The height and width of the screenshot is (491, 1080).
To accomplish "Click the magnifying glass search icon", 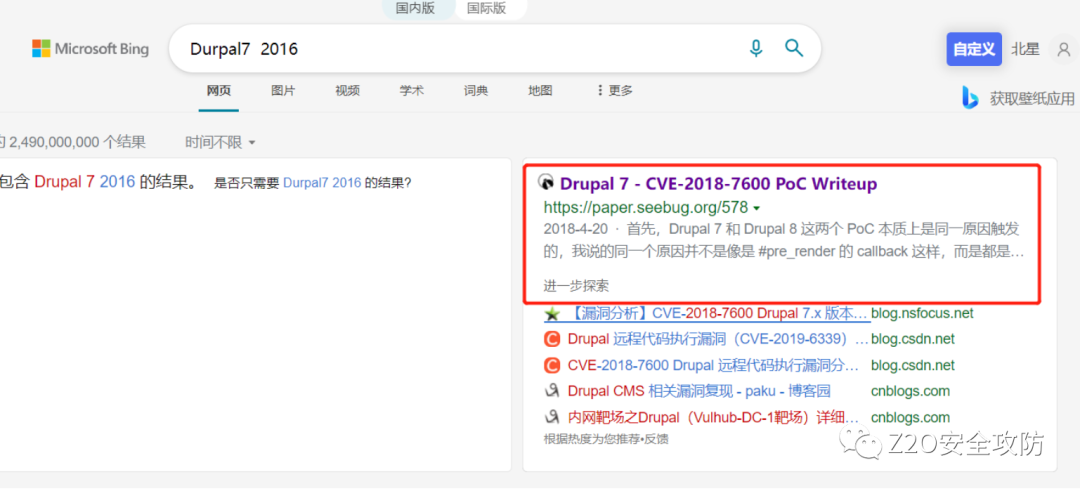I will click(794, 48).
